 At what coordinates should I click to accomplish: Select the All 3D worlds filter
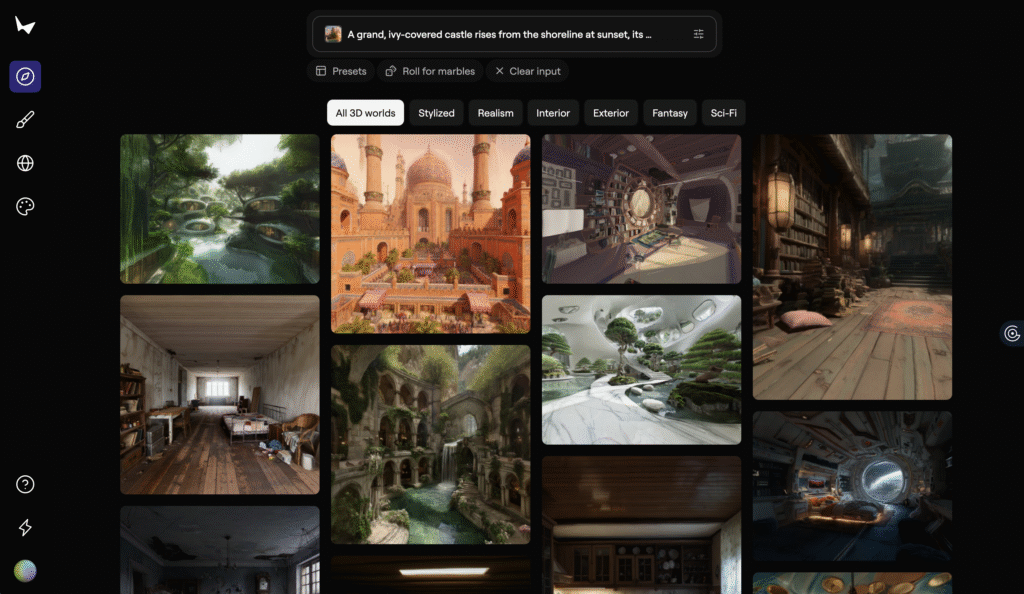coord(365,113)
